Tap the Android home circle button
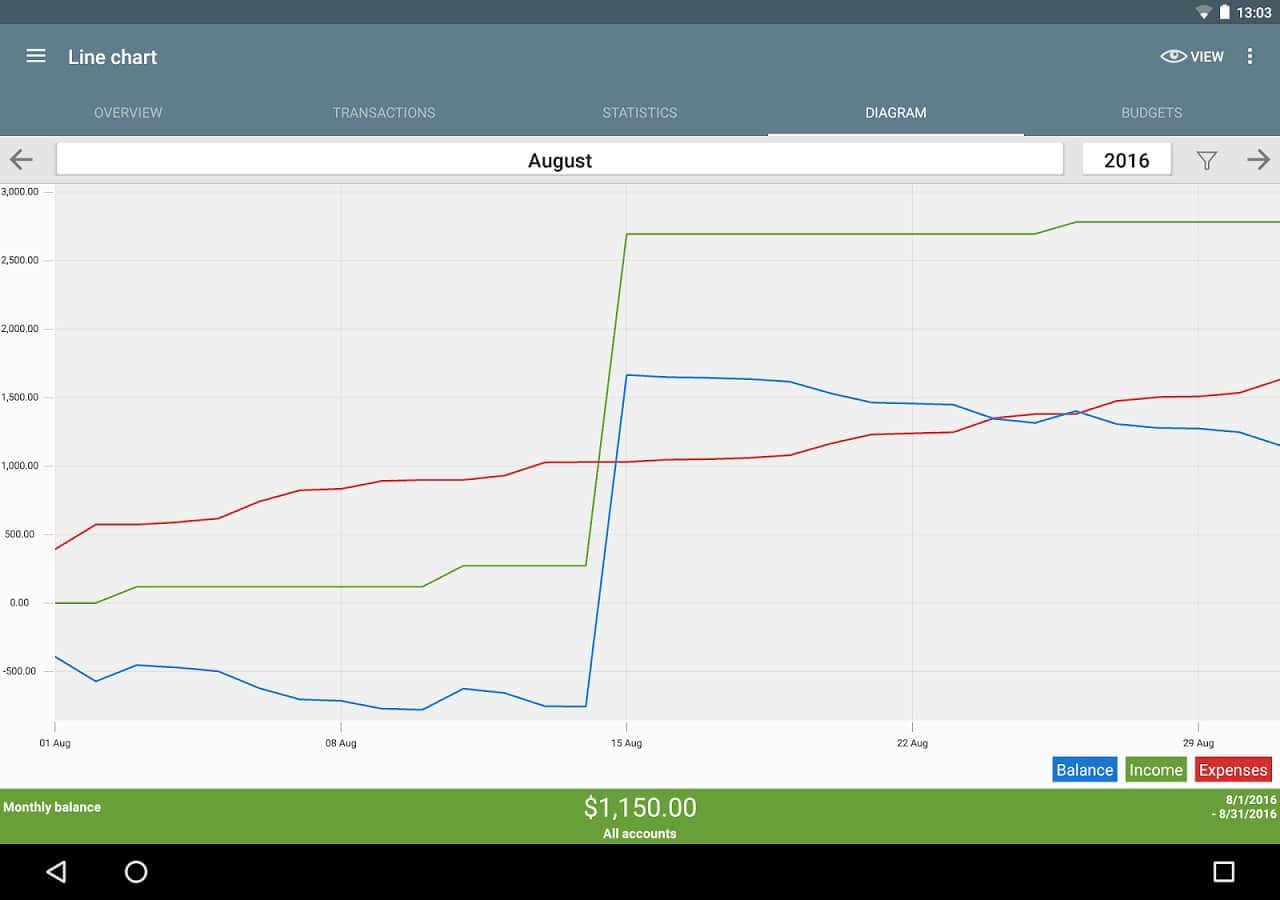 [136, 872]
